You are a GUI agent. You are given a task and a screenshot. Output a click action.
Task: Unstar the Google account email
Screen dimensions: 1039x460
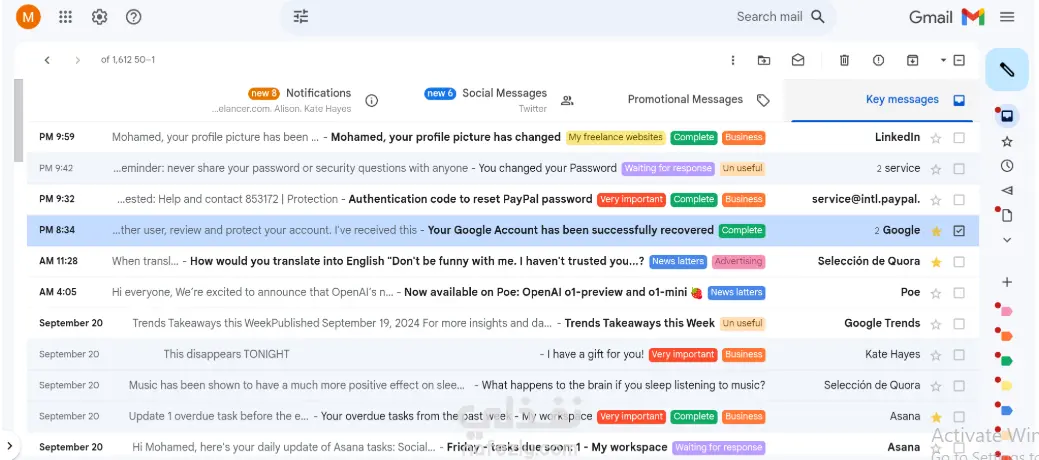click(x=936, y=231)
